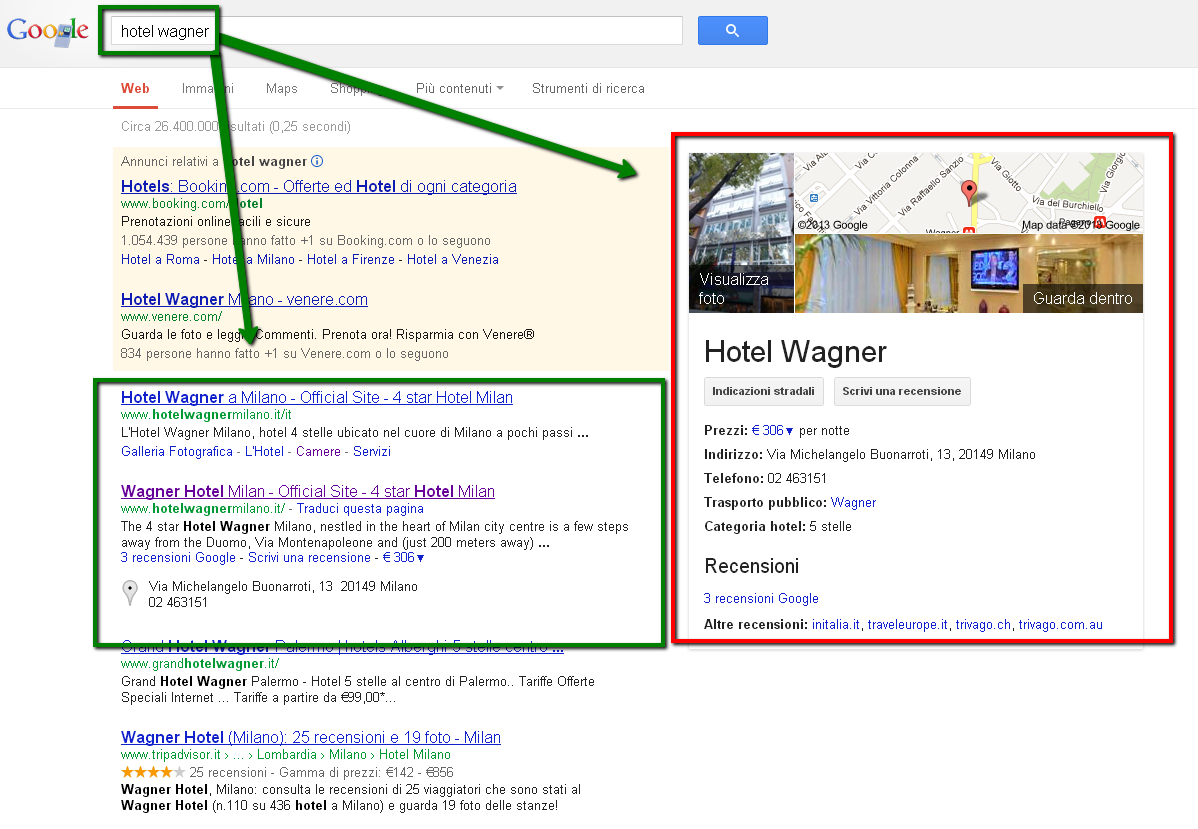Open the TripAdvisor Wagner Hotel result
1198x829 pixels.
point(310,737)
